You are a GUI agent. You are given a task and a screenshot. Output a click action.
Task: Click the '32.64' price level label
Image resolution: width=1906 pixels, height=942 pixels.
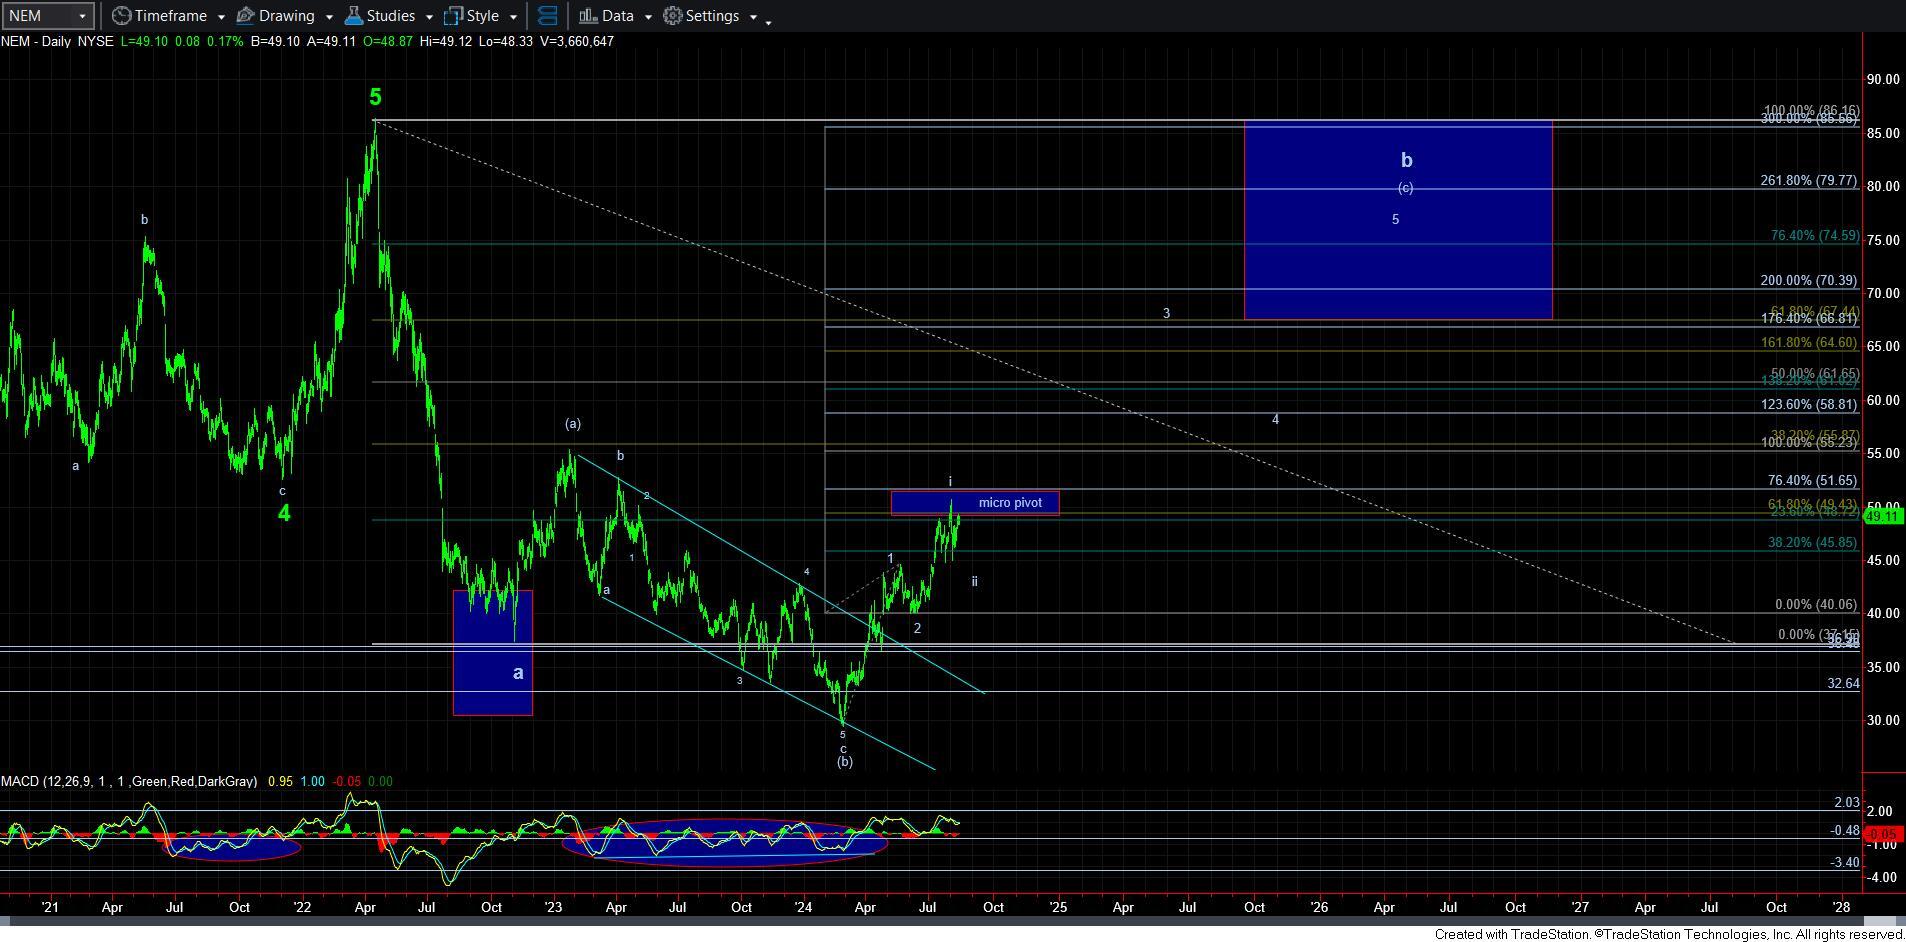[1843, 684]
